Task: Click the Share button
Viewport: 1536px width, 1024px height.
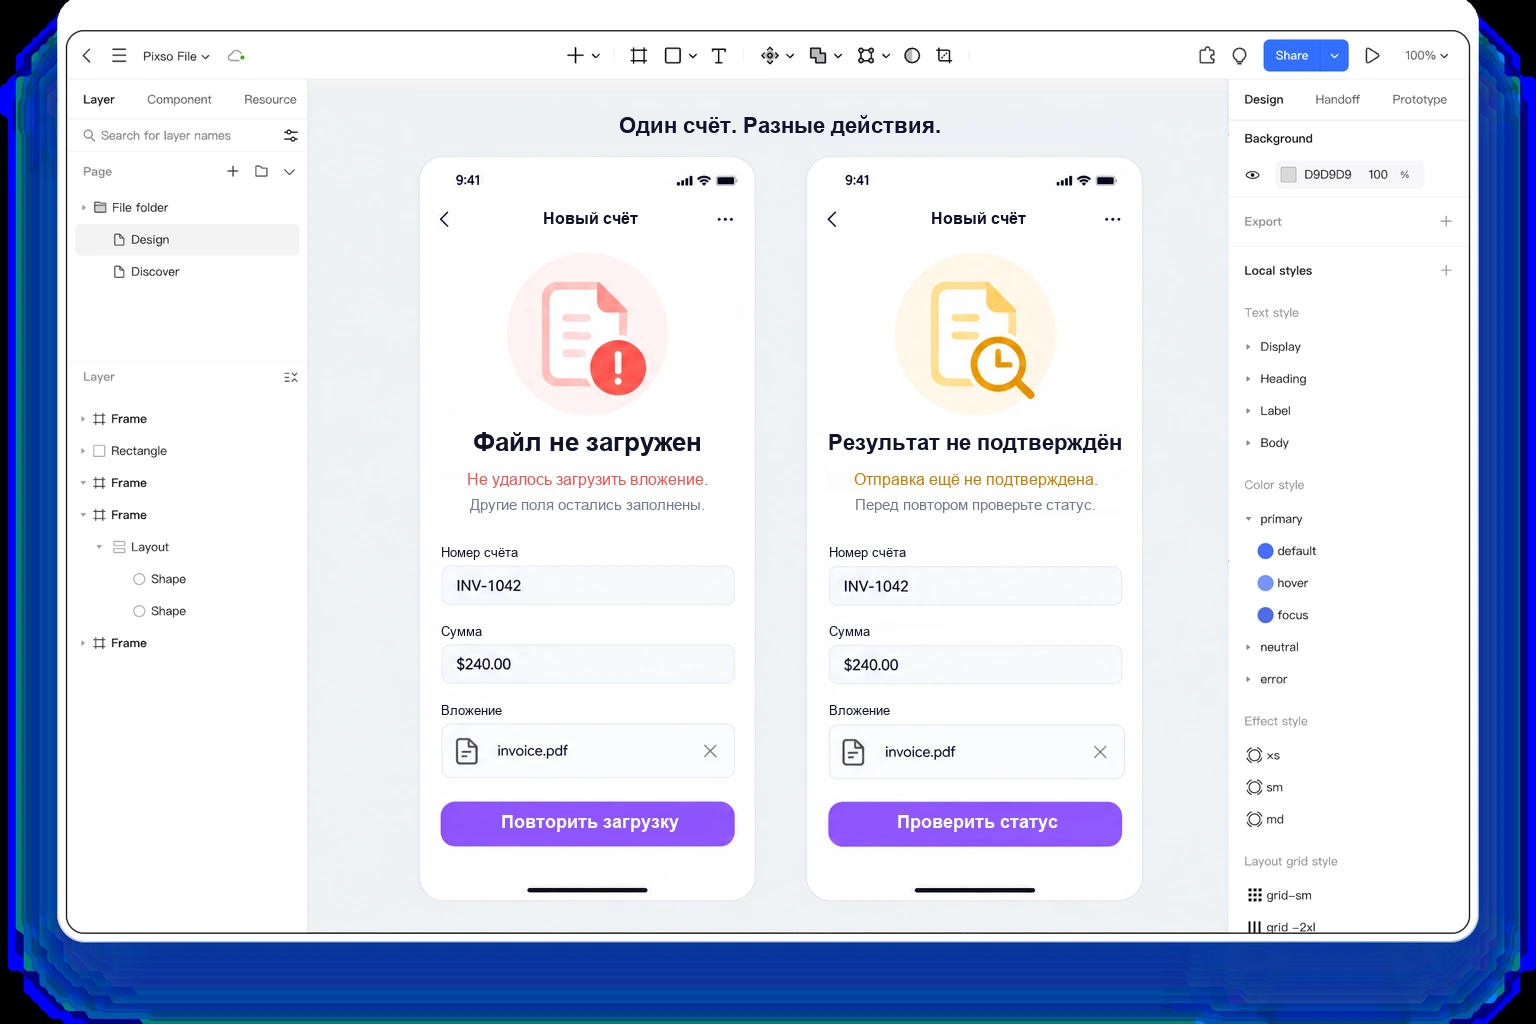Action: [x=1292, y=56]
